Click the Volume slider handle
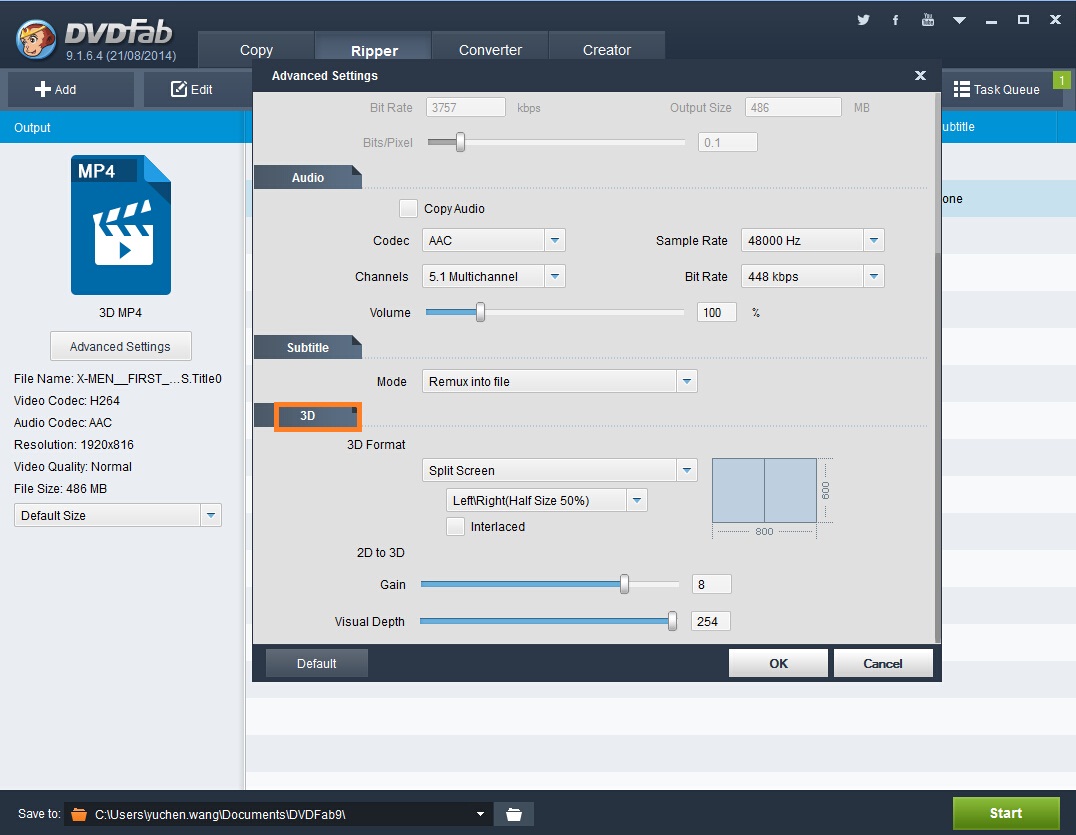The height and width of the screenshot is (835, 1076). coord(480,312)
